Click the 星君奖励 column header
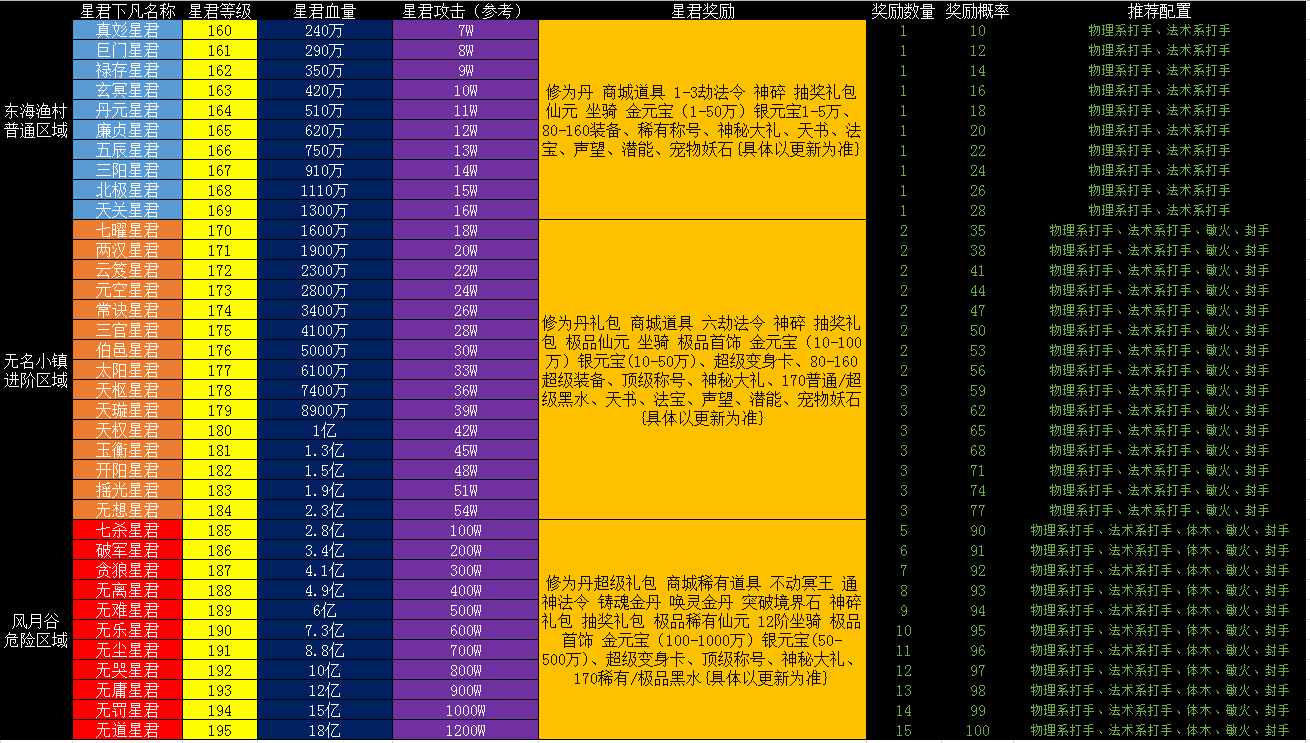 (702, 11)
